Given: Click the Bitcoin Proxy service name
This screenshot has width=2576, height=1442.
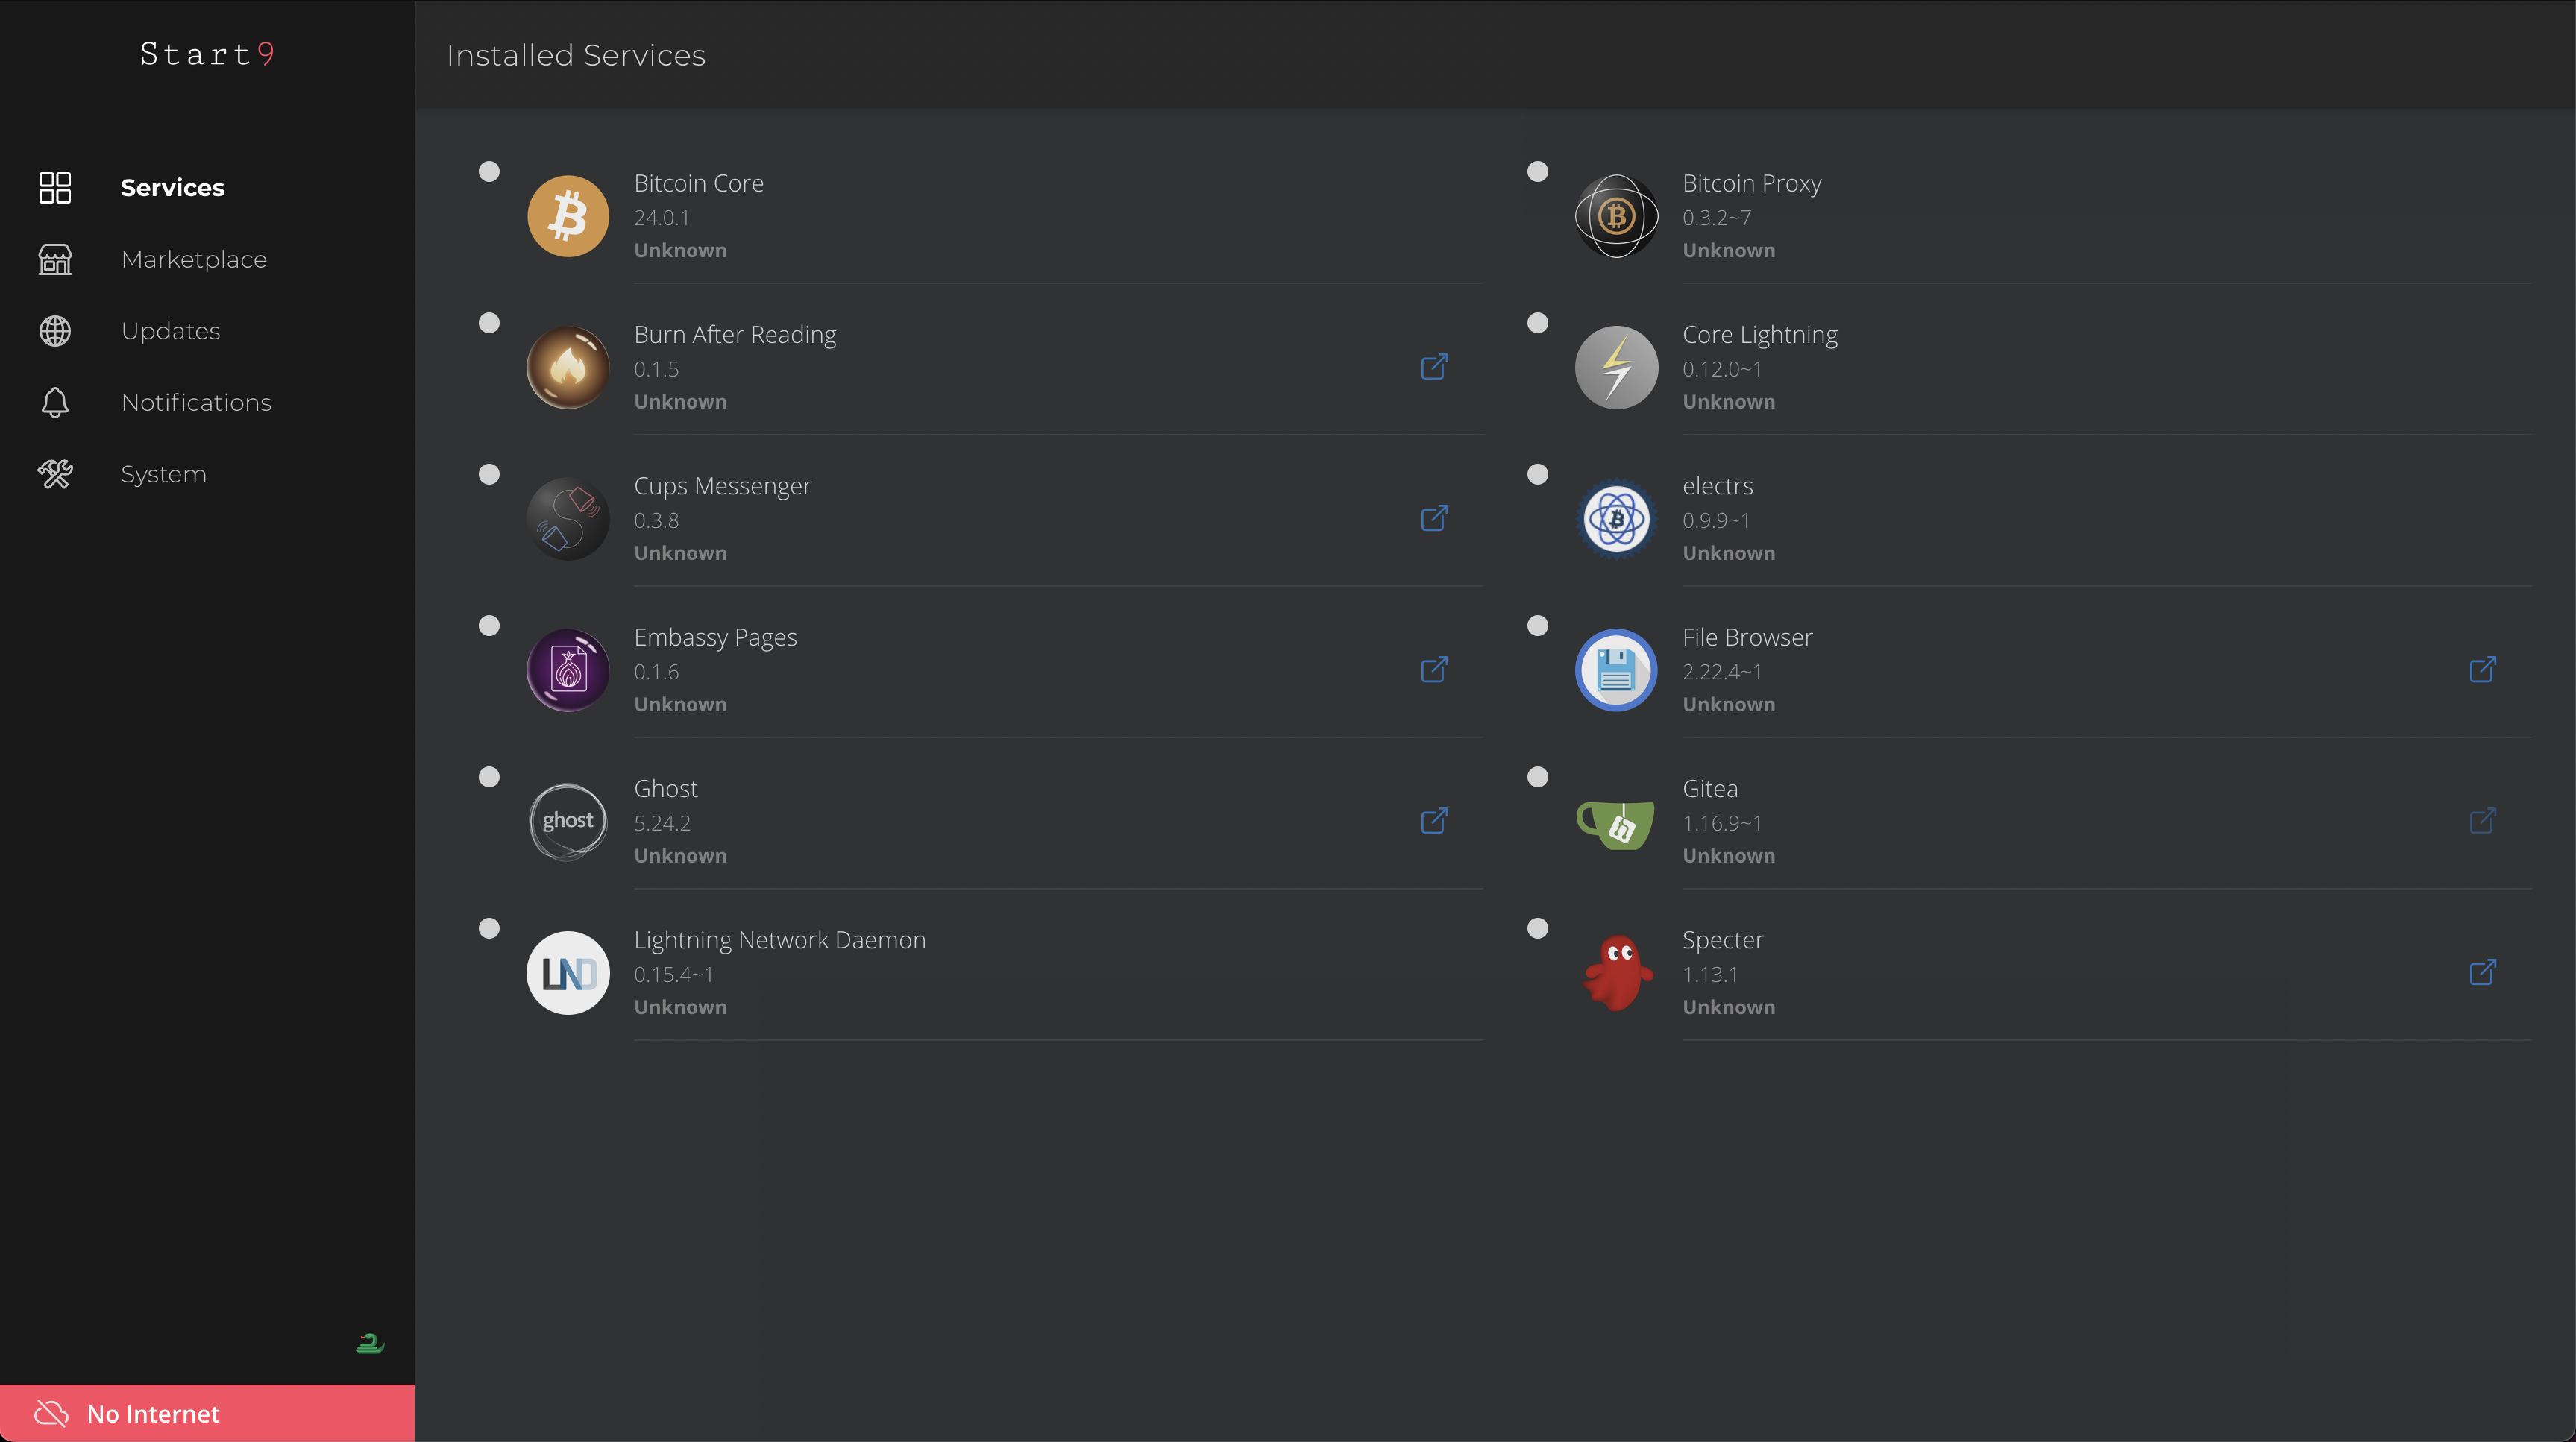Looking at the screenshot, I should click(x=1751, y=183).
